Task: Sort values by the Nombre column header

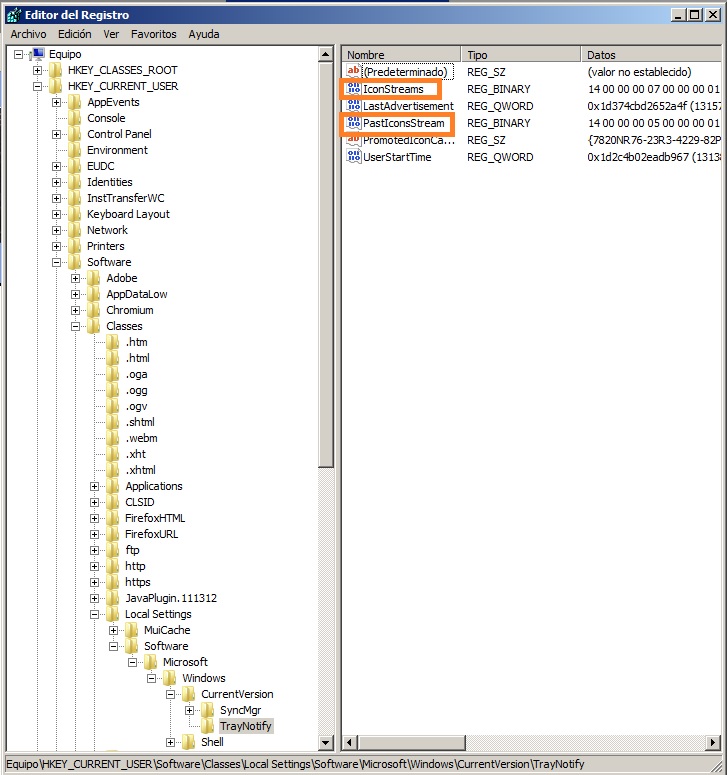Action: pos(401,55)
